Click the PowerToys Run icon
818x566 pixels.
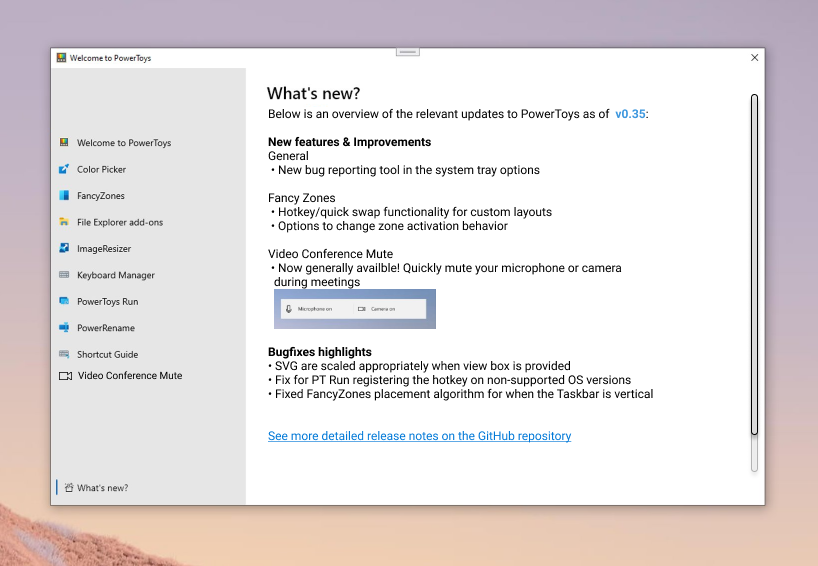tap(64, 301)
